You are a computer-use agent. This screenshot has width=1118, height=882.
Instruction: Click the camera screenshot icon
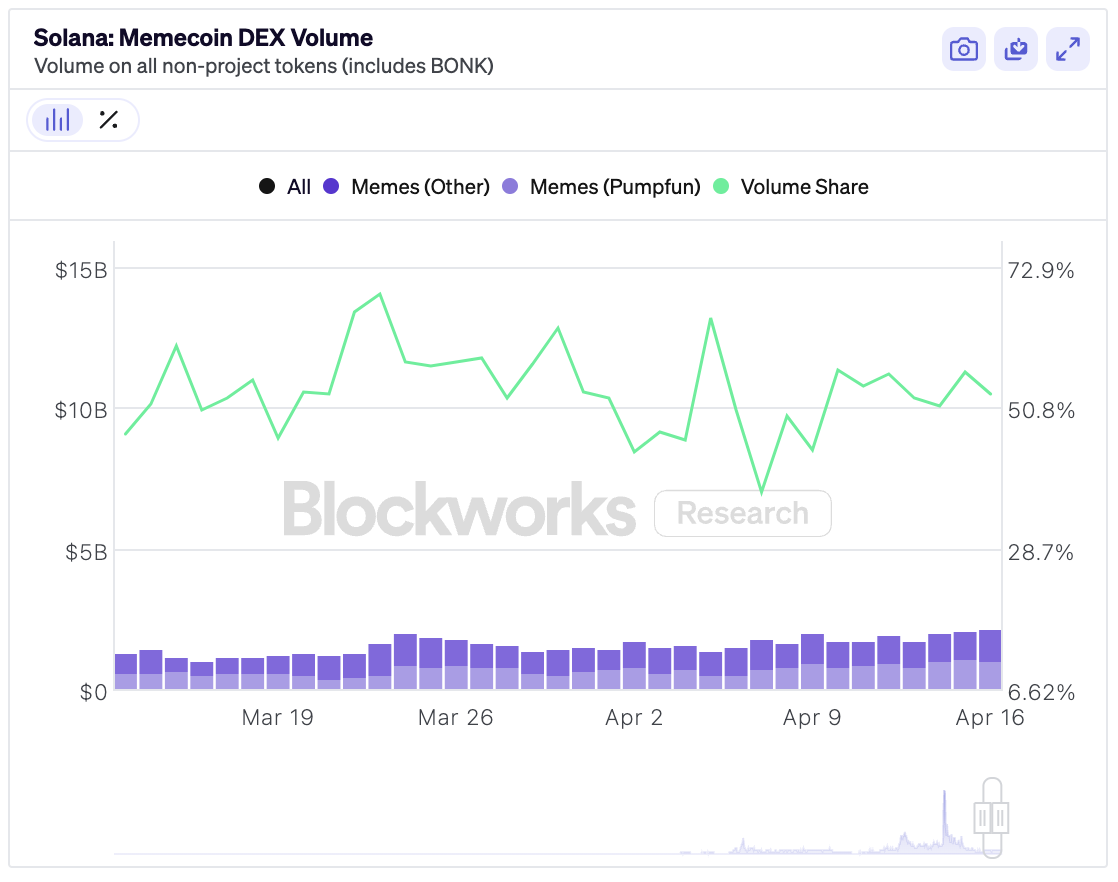[x=964, y=49]
